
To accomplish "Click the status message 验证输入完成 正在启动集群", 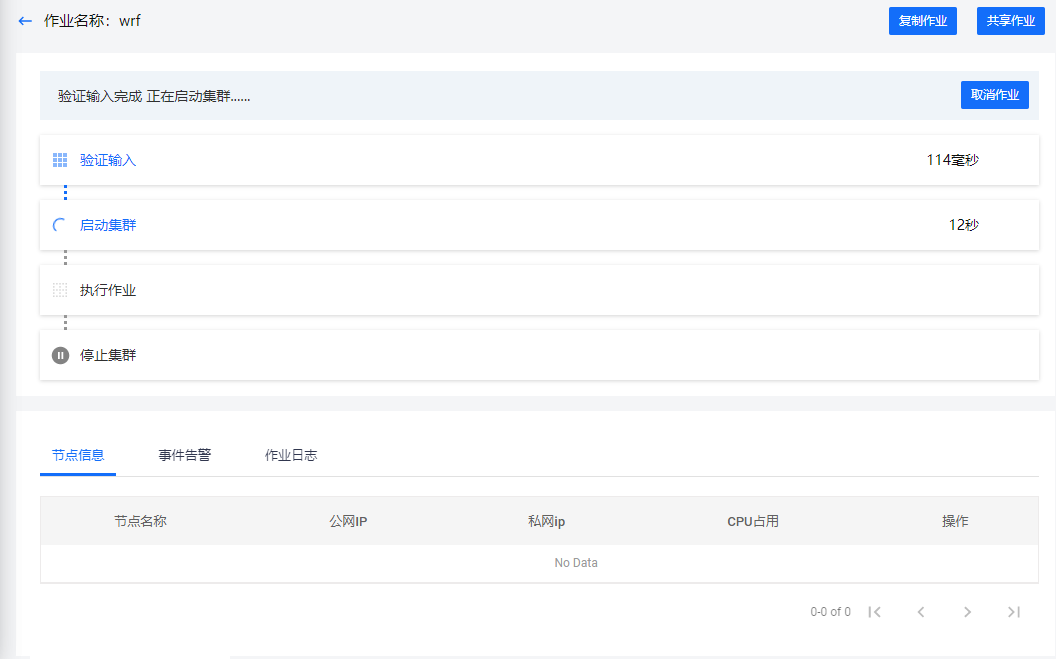I will coord(154,96).
